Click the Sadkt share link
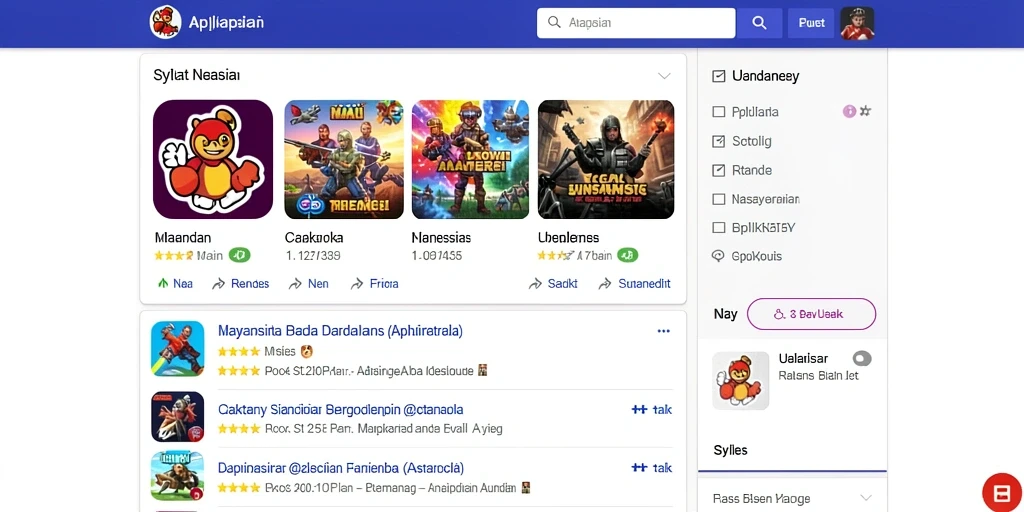The width and height of the screenshot is (1024, 512). coord(552,284)
